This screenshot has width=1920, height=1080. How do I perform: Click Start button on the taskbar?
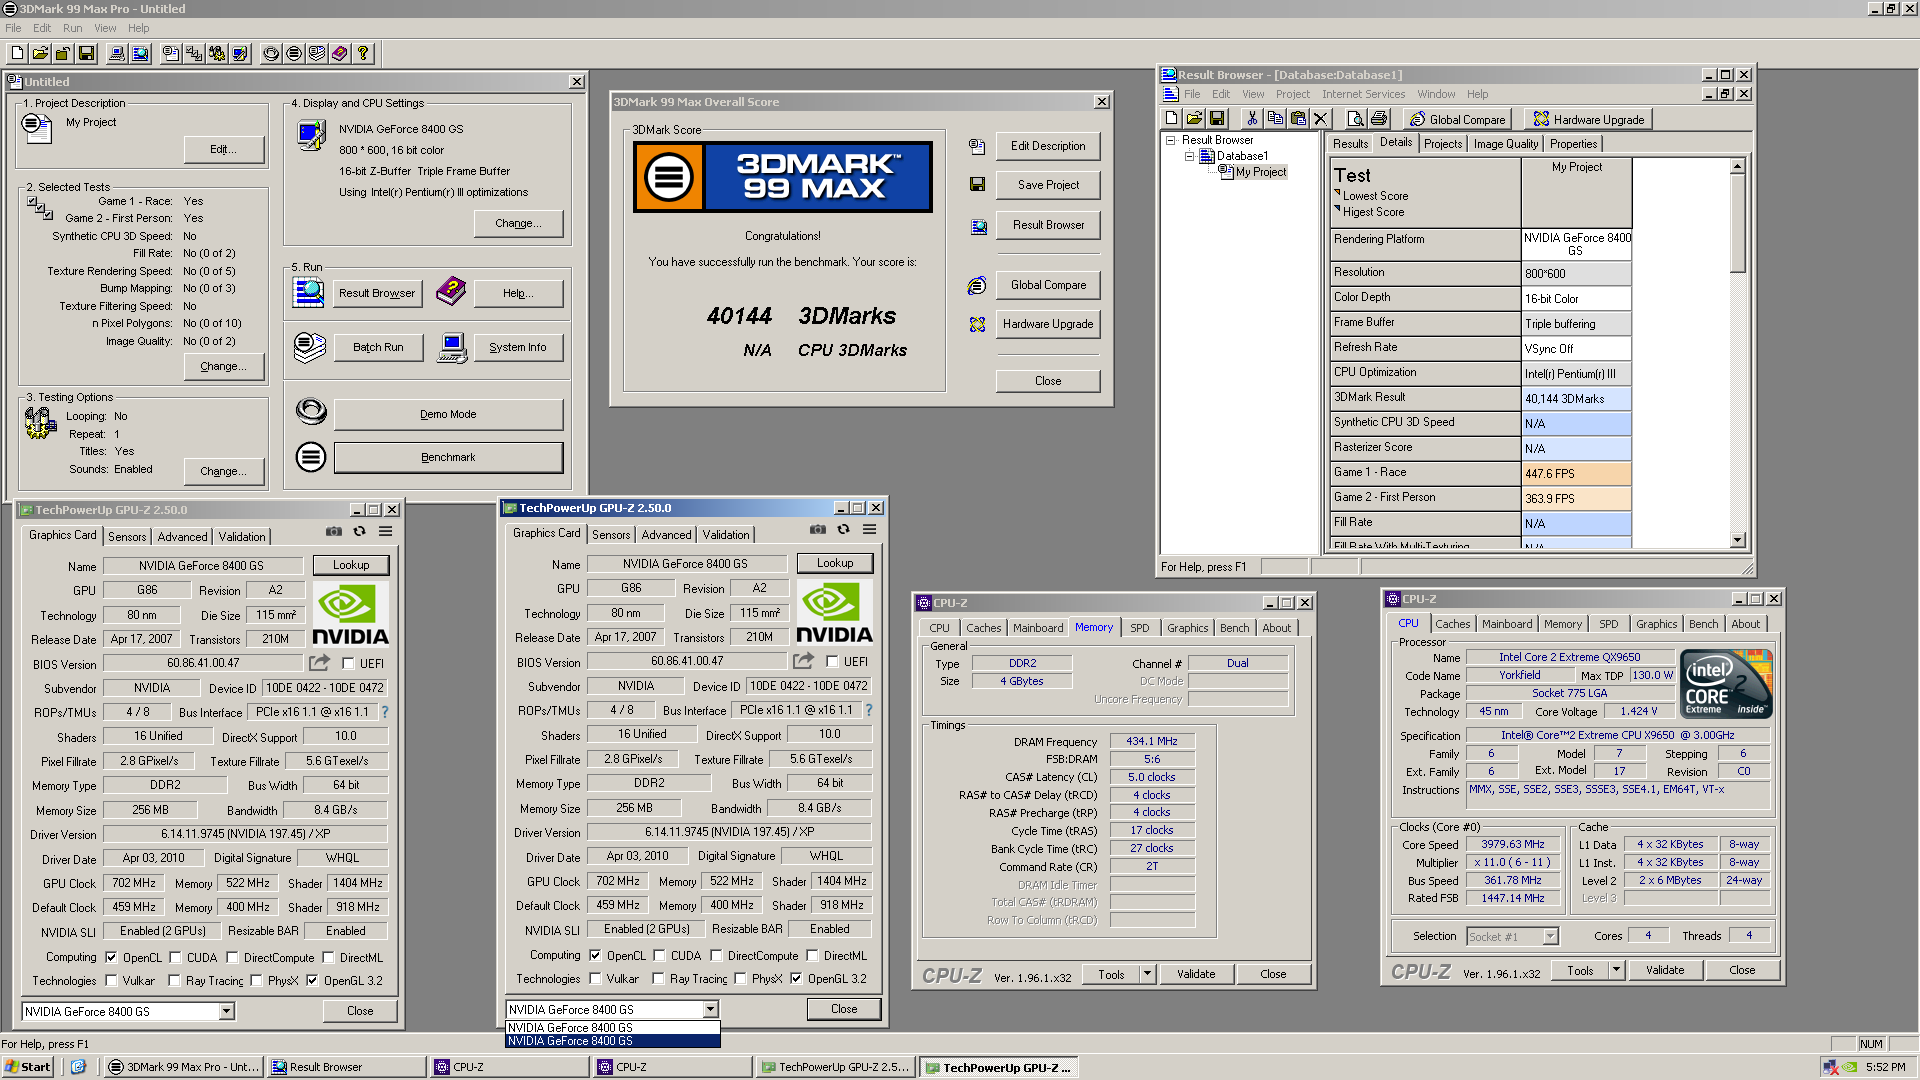pyautogui.click(x=27, y=1067)
